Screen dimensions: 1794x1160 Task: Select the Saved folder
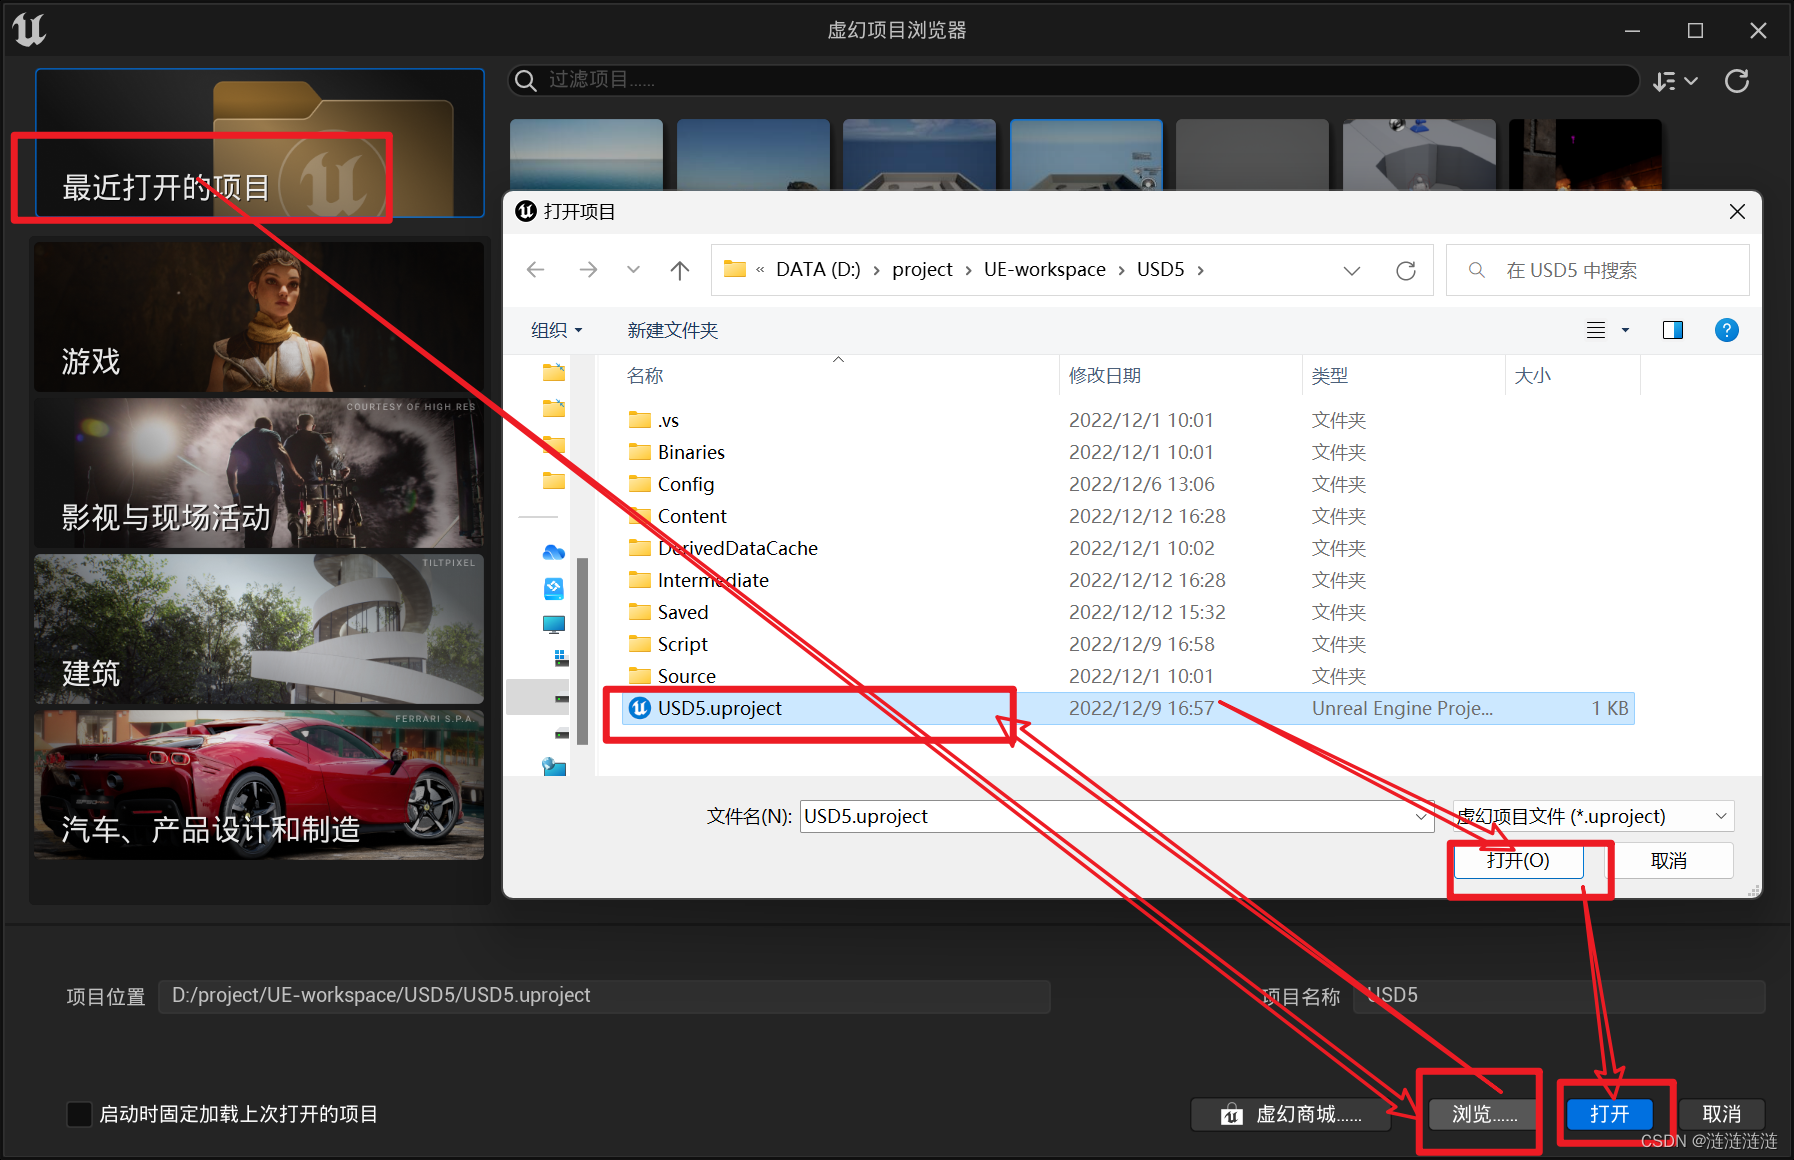[1128, 612]
